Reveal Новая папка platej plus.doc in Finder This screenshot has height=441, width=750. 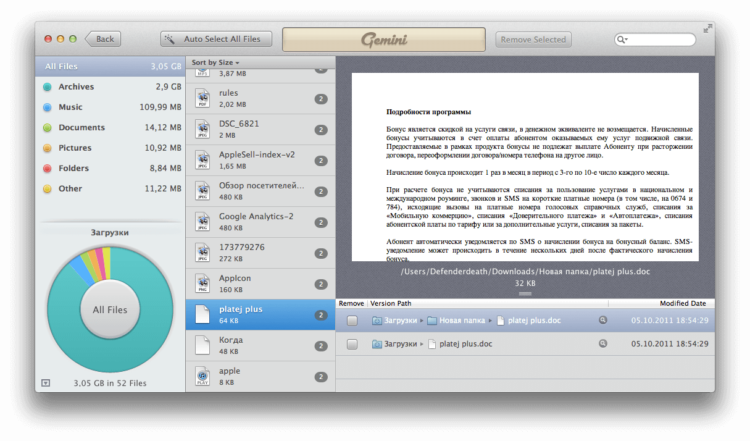pyautogui.click(x=603, y=320)
